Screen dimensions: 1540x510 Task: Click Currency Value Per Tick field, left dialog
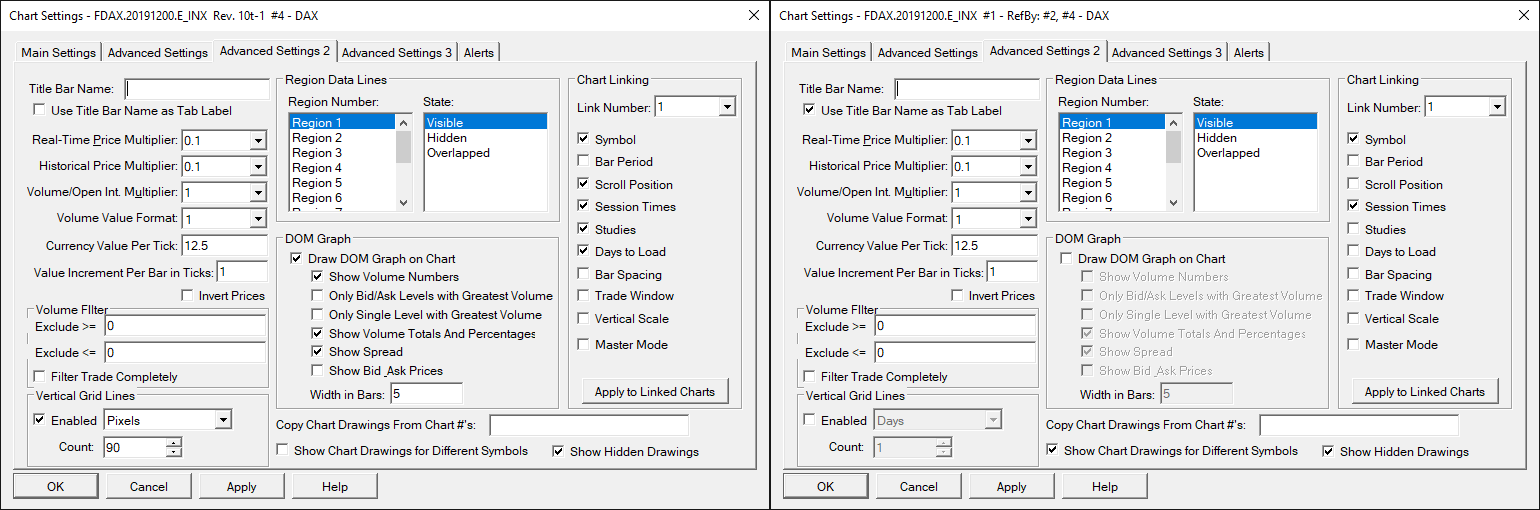click(x=224, y=245)
